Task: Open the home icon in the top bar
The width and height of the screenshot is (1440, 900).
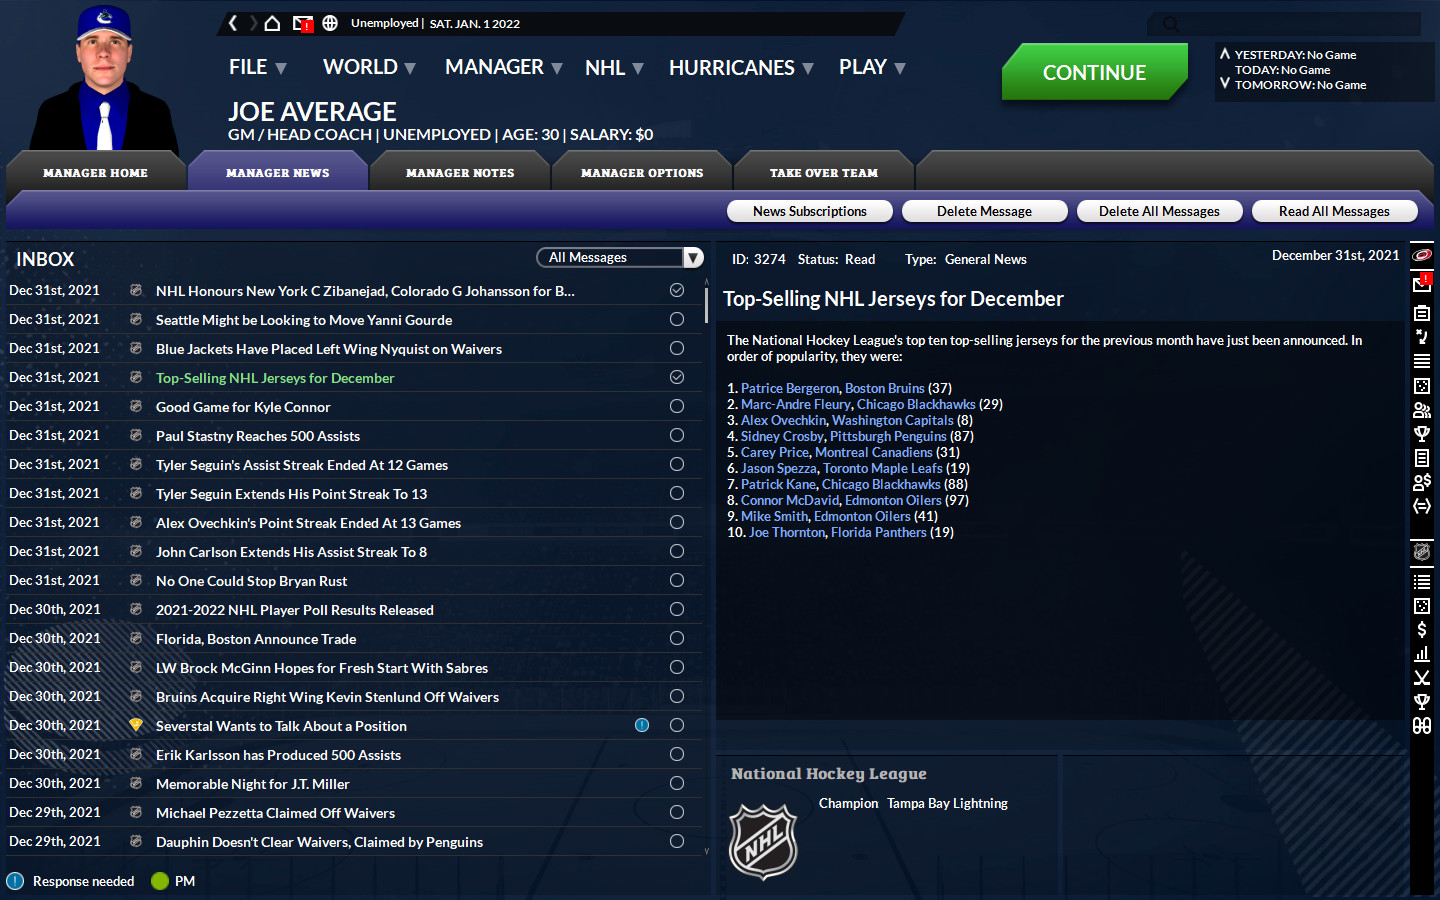Action: [x=271, y=22]
